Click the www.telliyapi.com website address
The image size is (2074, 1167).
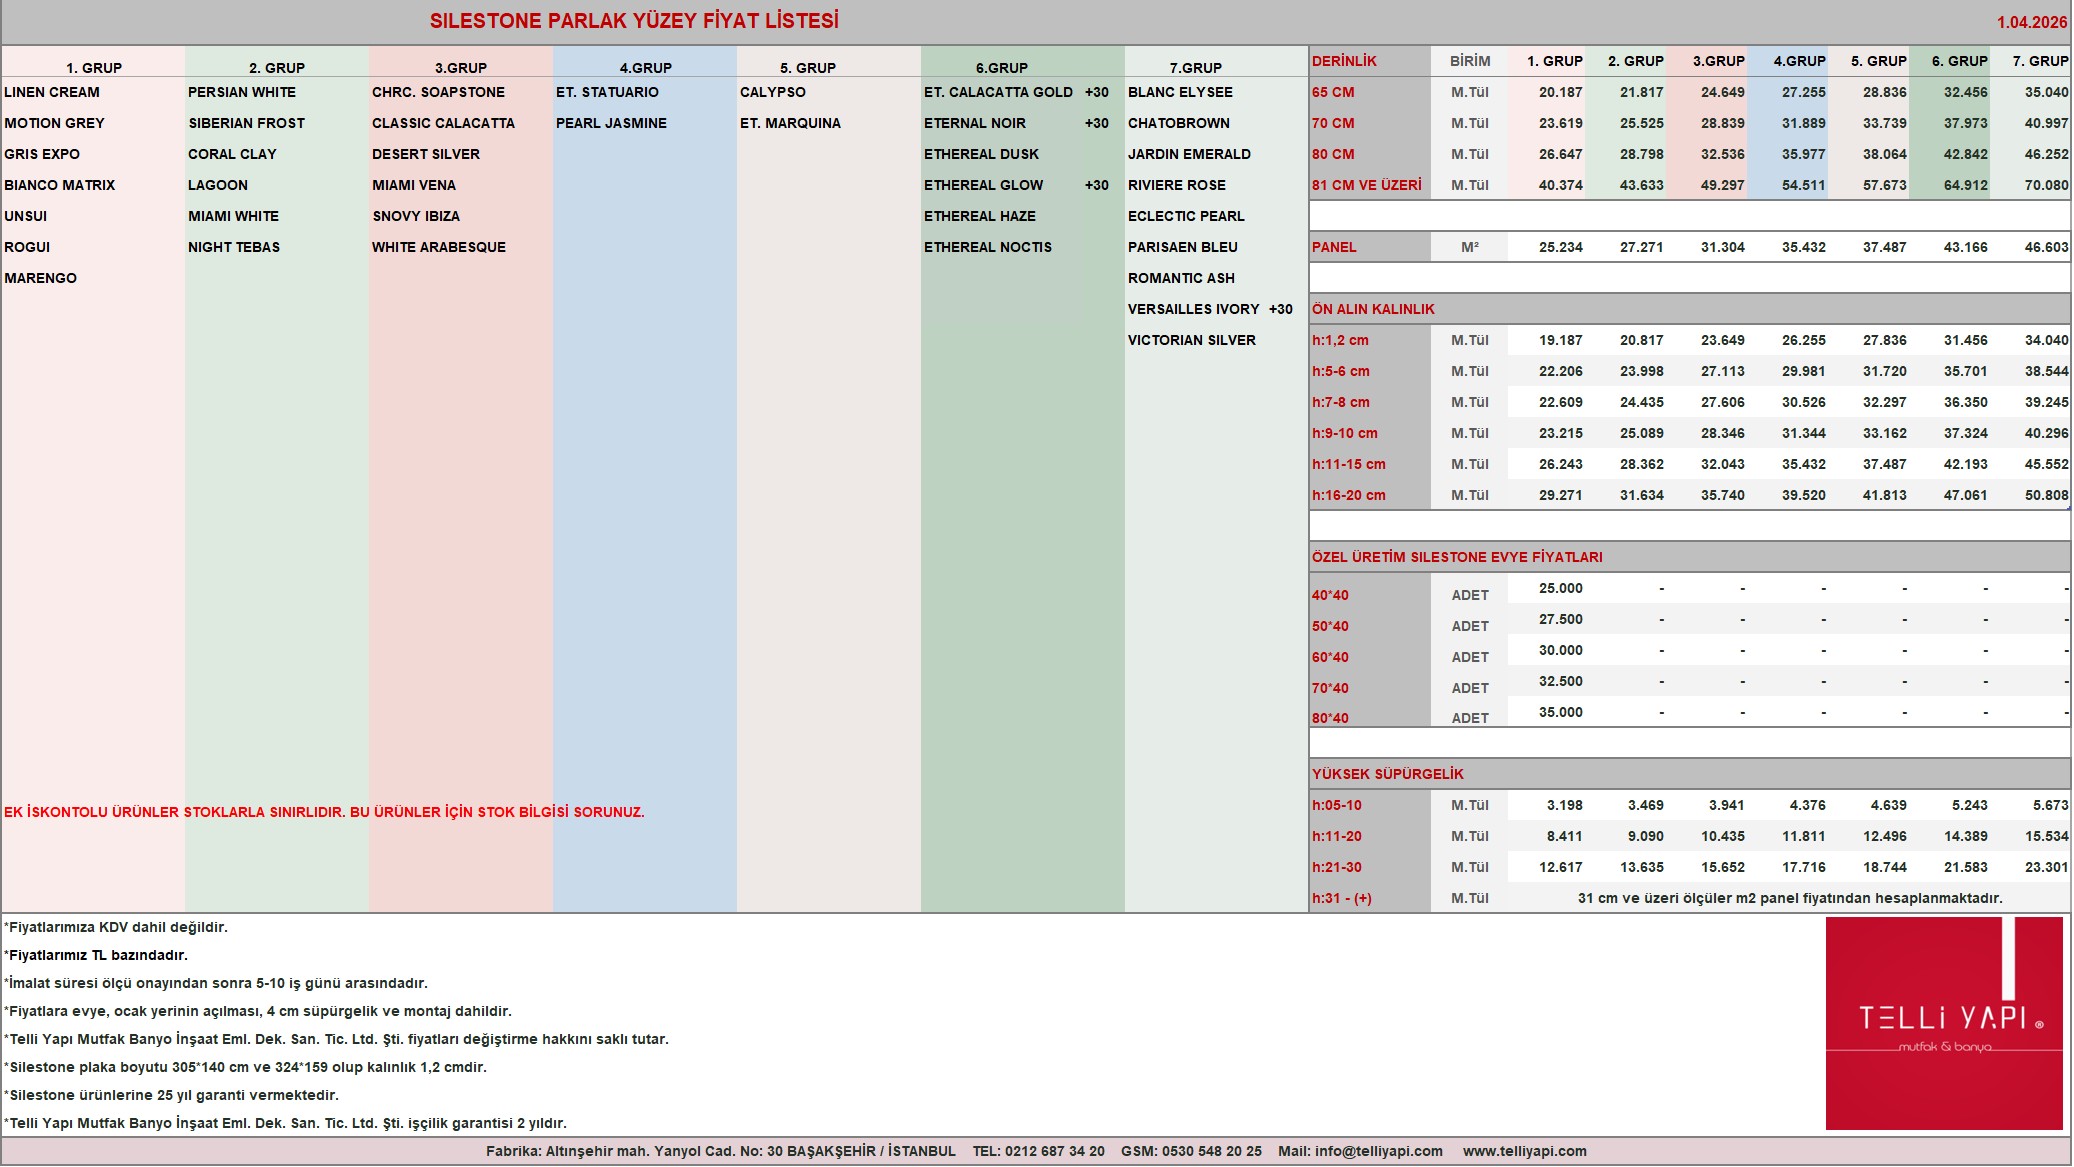(1525, 1151)
